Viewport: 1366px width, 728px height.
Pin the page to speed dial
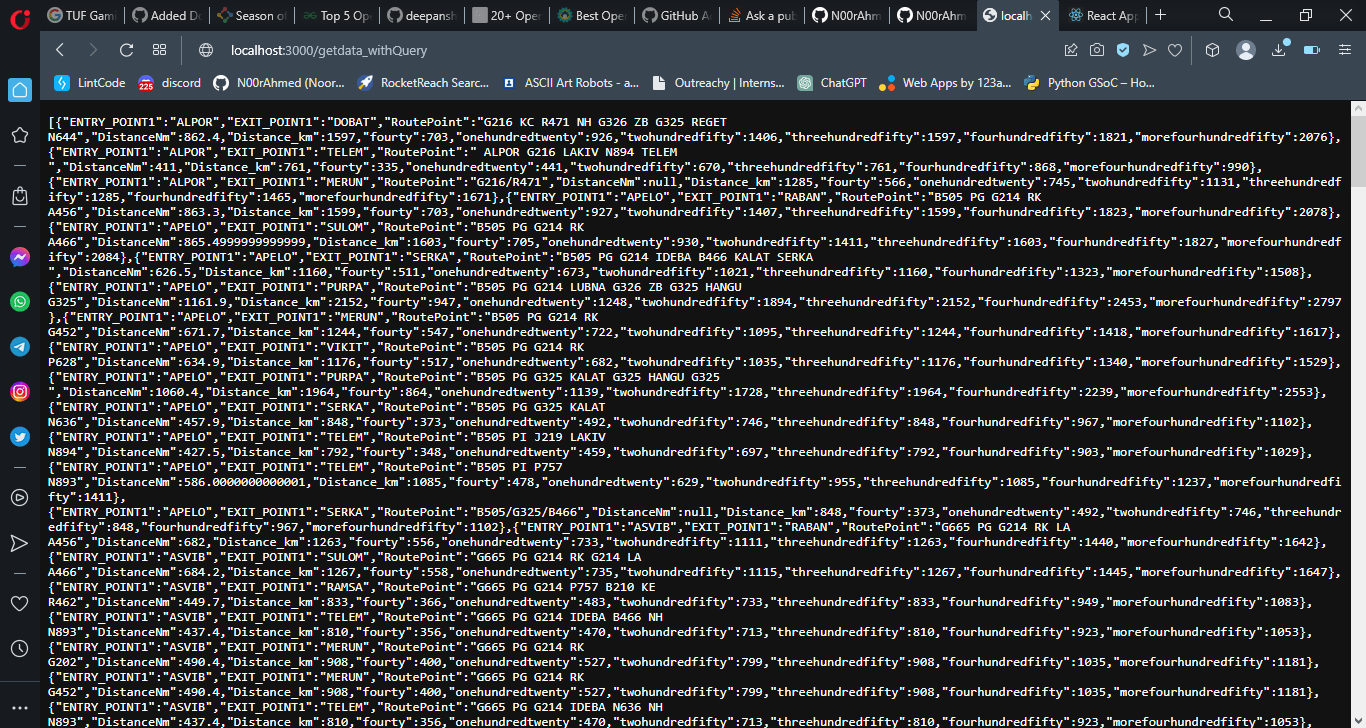1071,49
